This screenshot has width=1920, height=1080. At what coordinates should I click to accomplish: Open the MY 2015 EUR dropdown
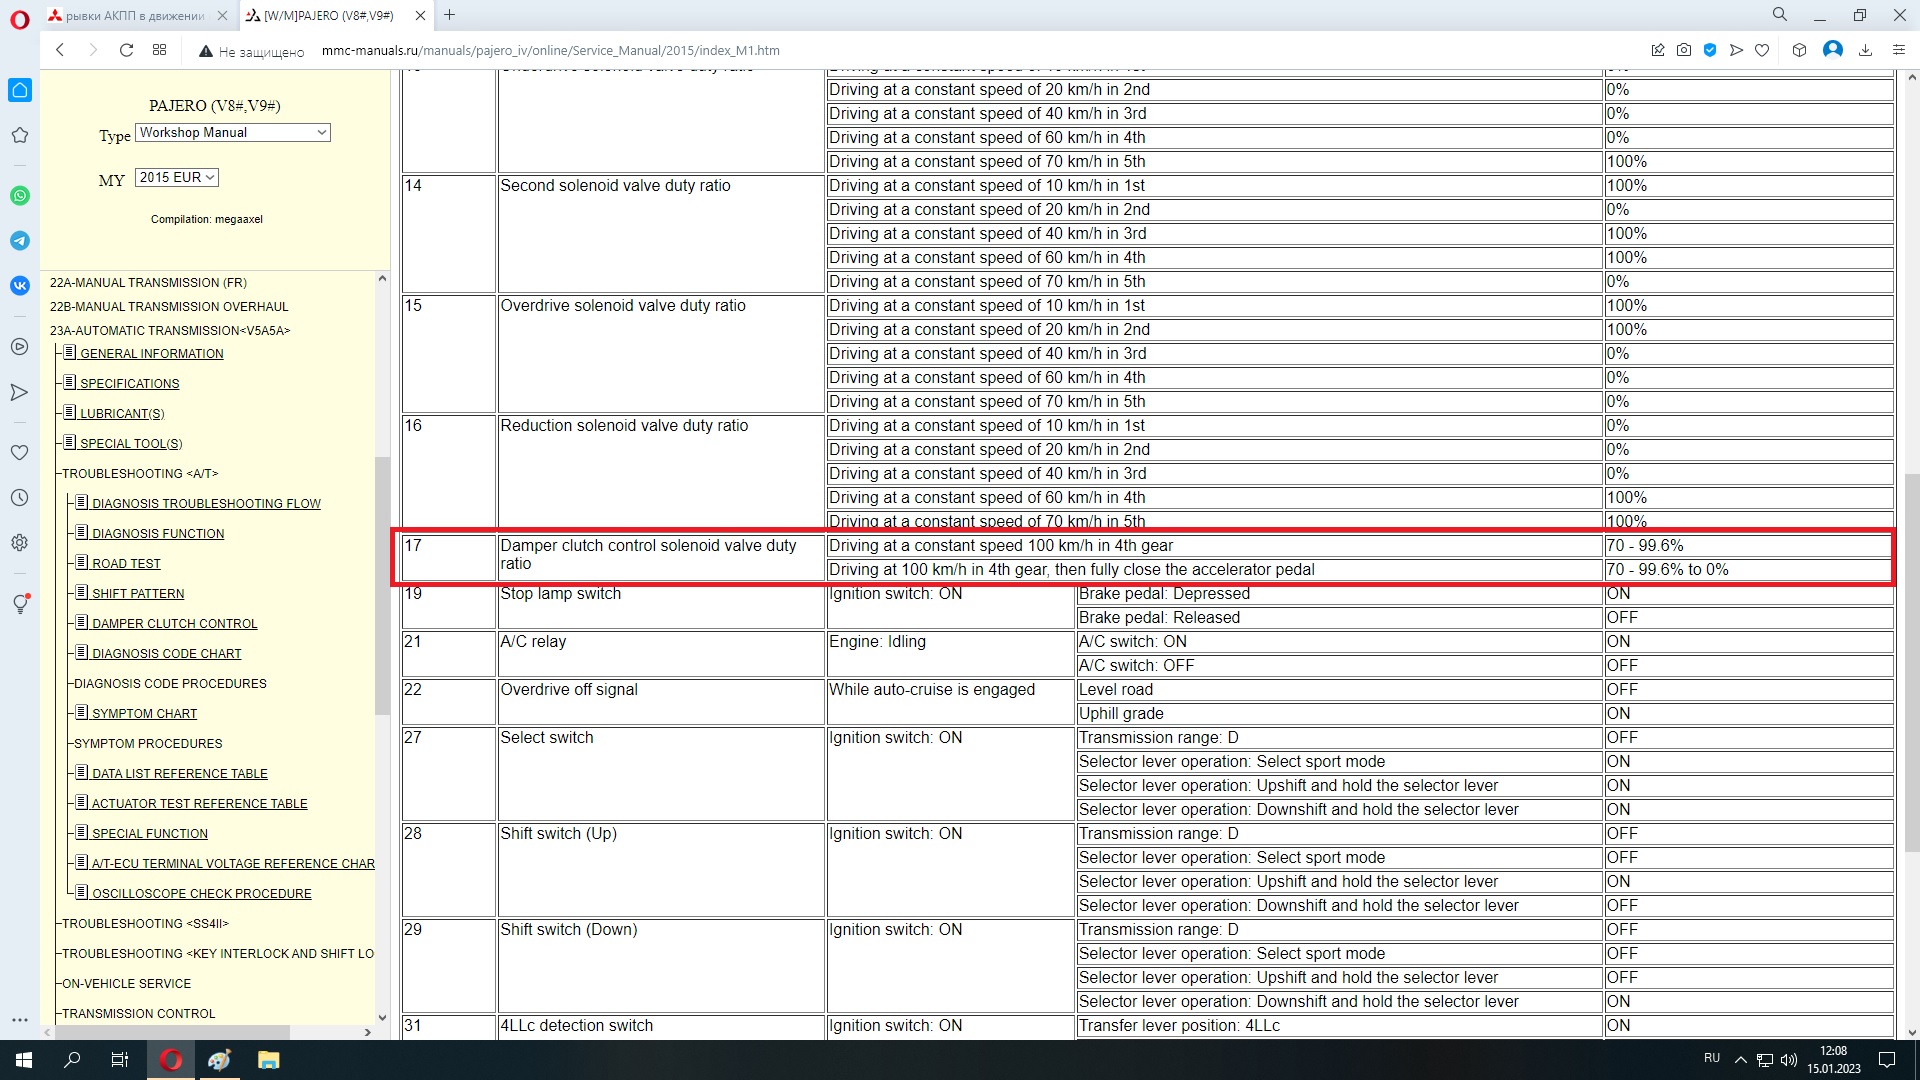tap(177, 177)
